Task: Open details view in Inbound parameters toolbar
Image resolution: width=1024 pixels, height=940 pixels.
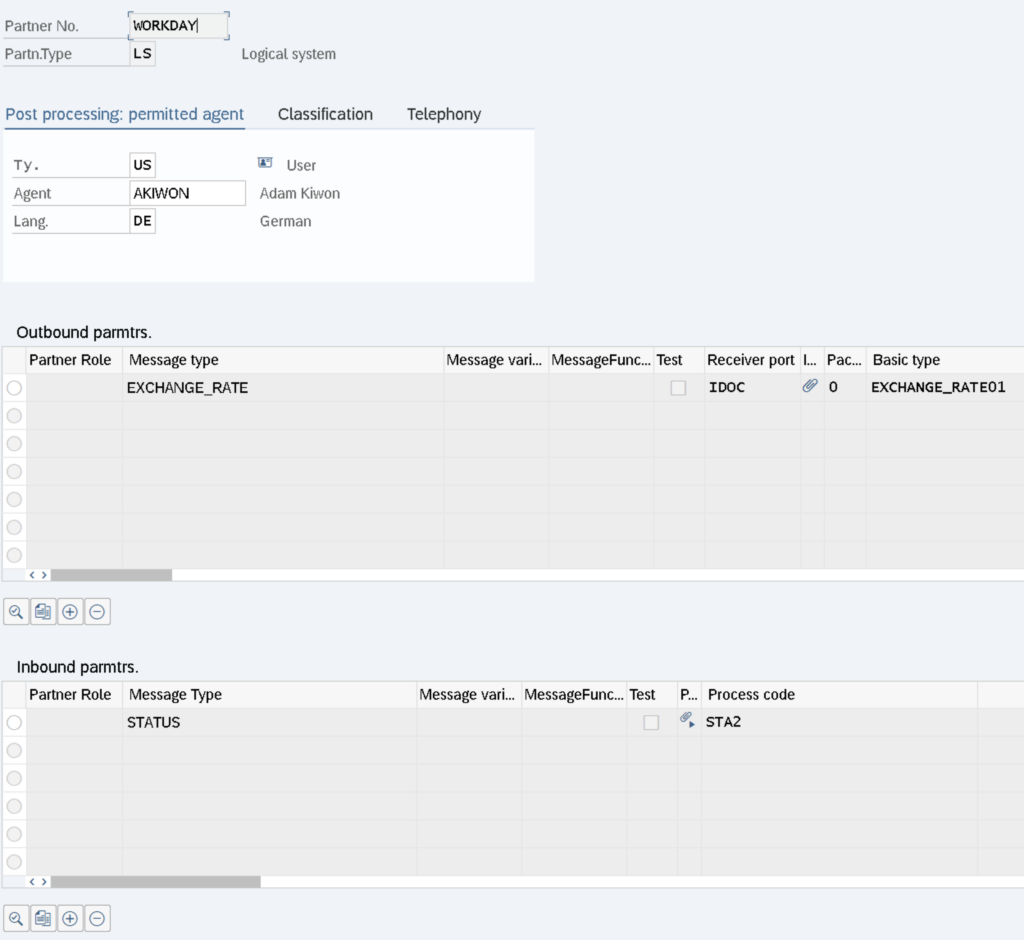Action: coord(16,918)
